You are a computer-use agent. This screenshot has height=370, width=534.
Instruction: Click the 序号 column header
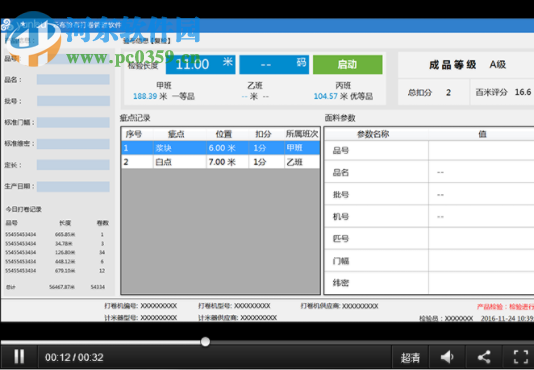134,134
